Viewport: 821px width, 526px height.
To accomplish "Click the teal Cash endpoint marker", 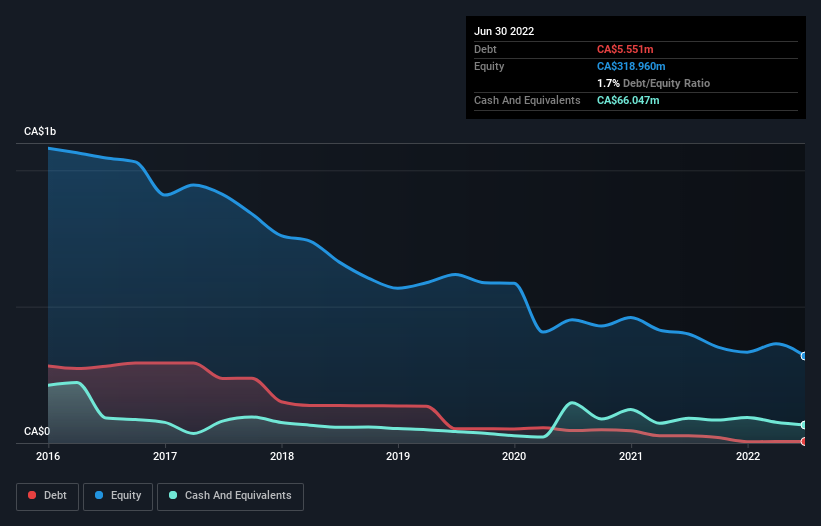I will click(x=804, y=425).
